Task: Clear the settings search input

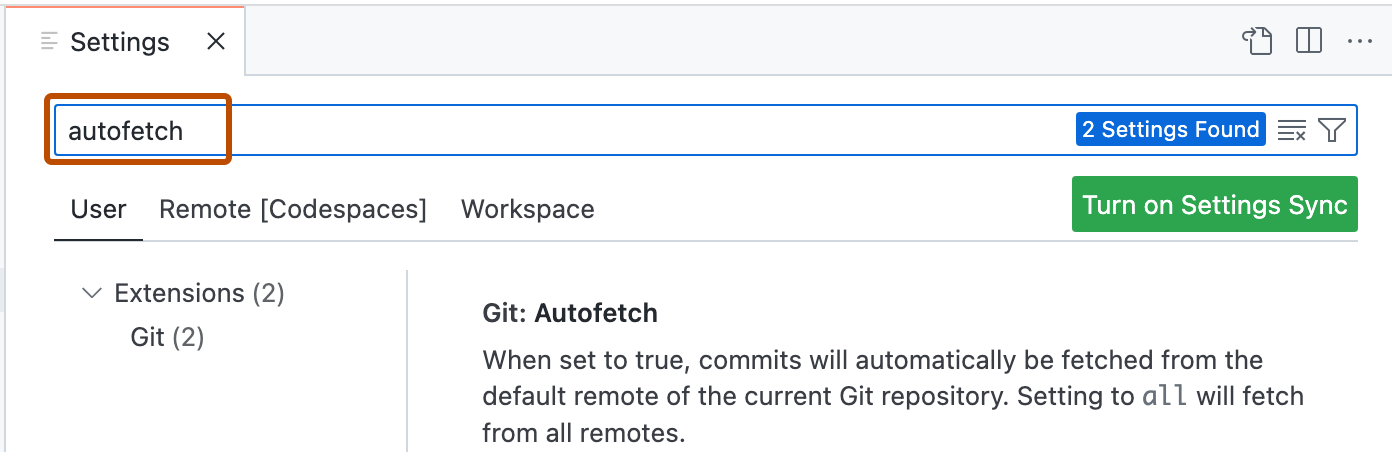Action: 1292,130
